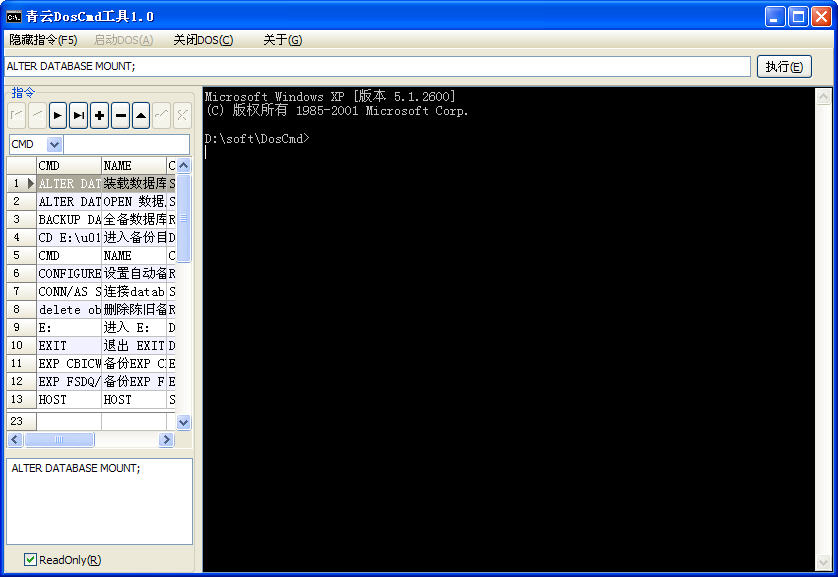The image size is (838, 577).
Task: Select the BACKUP DA row 3
Action: point(91,220)
